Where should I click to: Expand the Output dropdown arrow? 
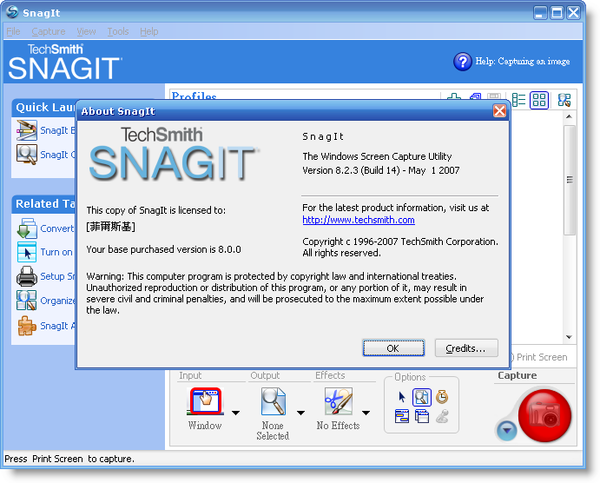click(x=301, y=413)
